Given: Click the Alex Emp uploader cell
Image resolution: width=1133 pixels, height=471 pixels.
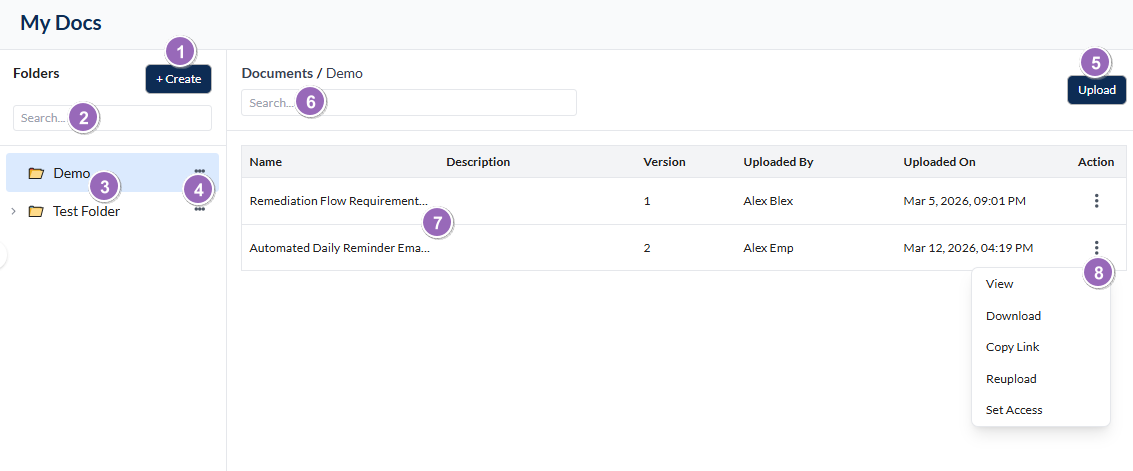Looking at the screenshot, I should point(768,248).
